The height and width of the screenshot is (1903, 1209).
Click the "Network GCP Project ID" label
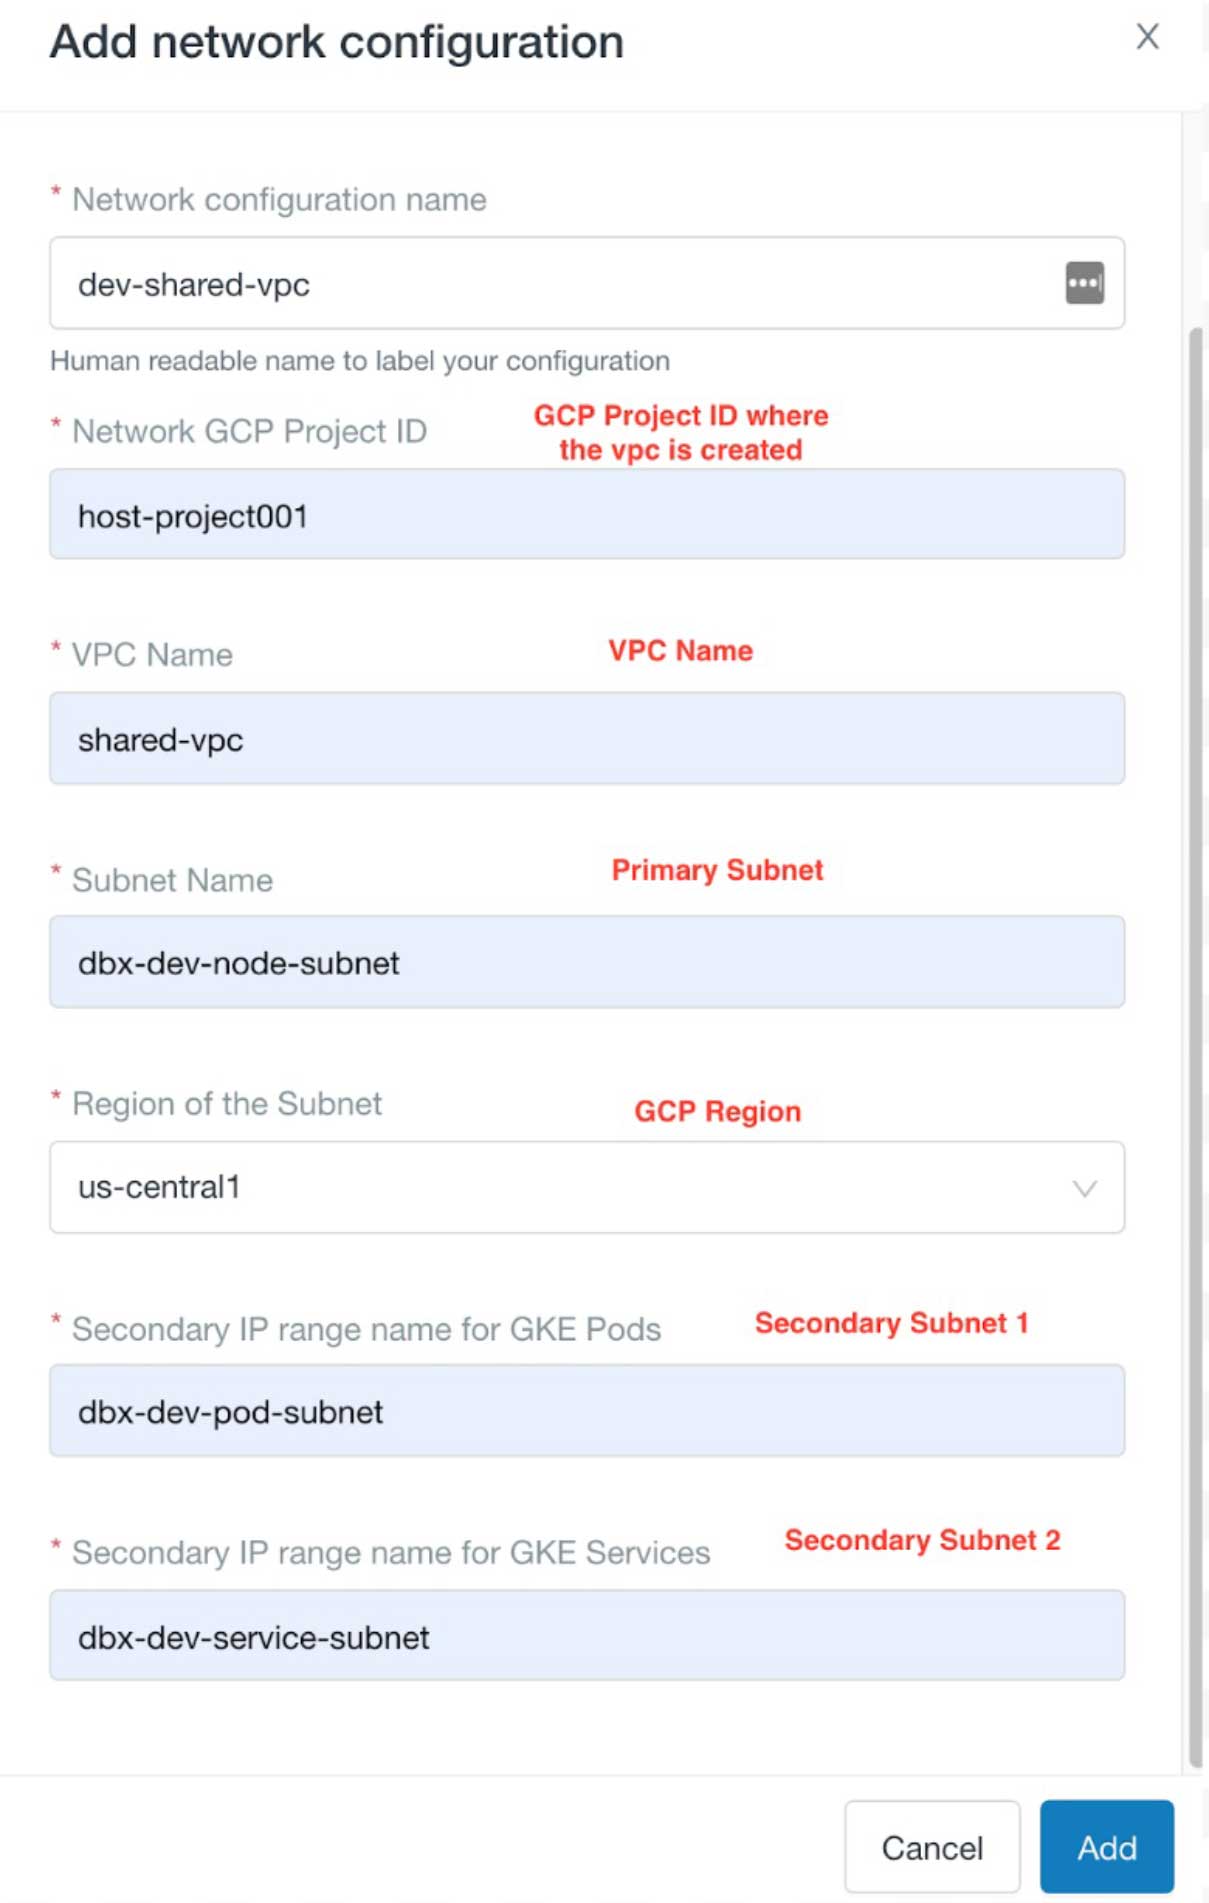pos(249,432)
